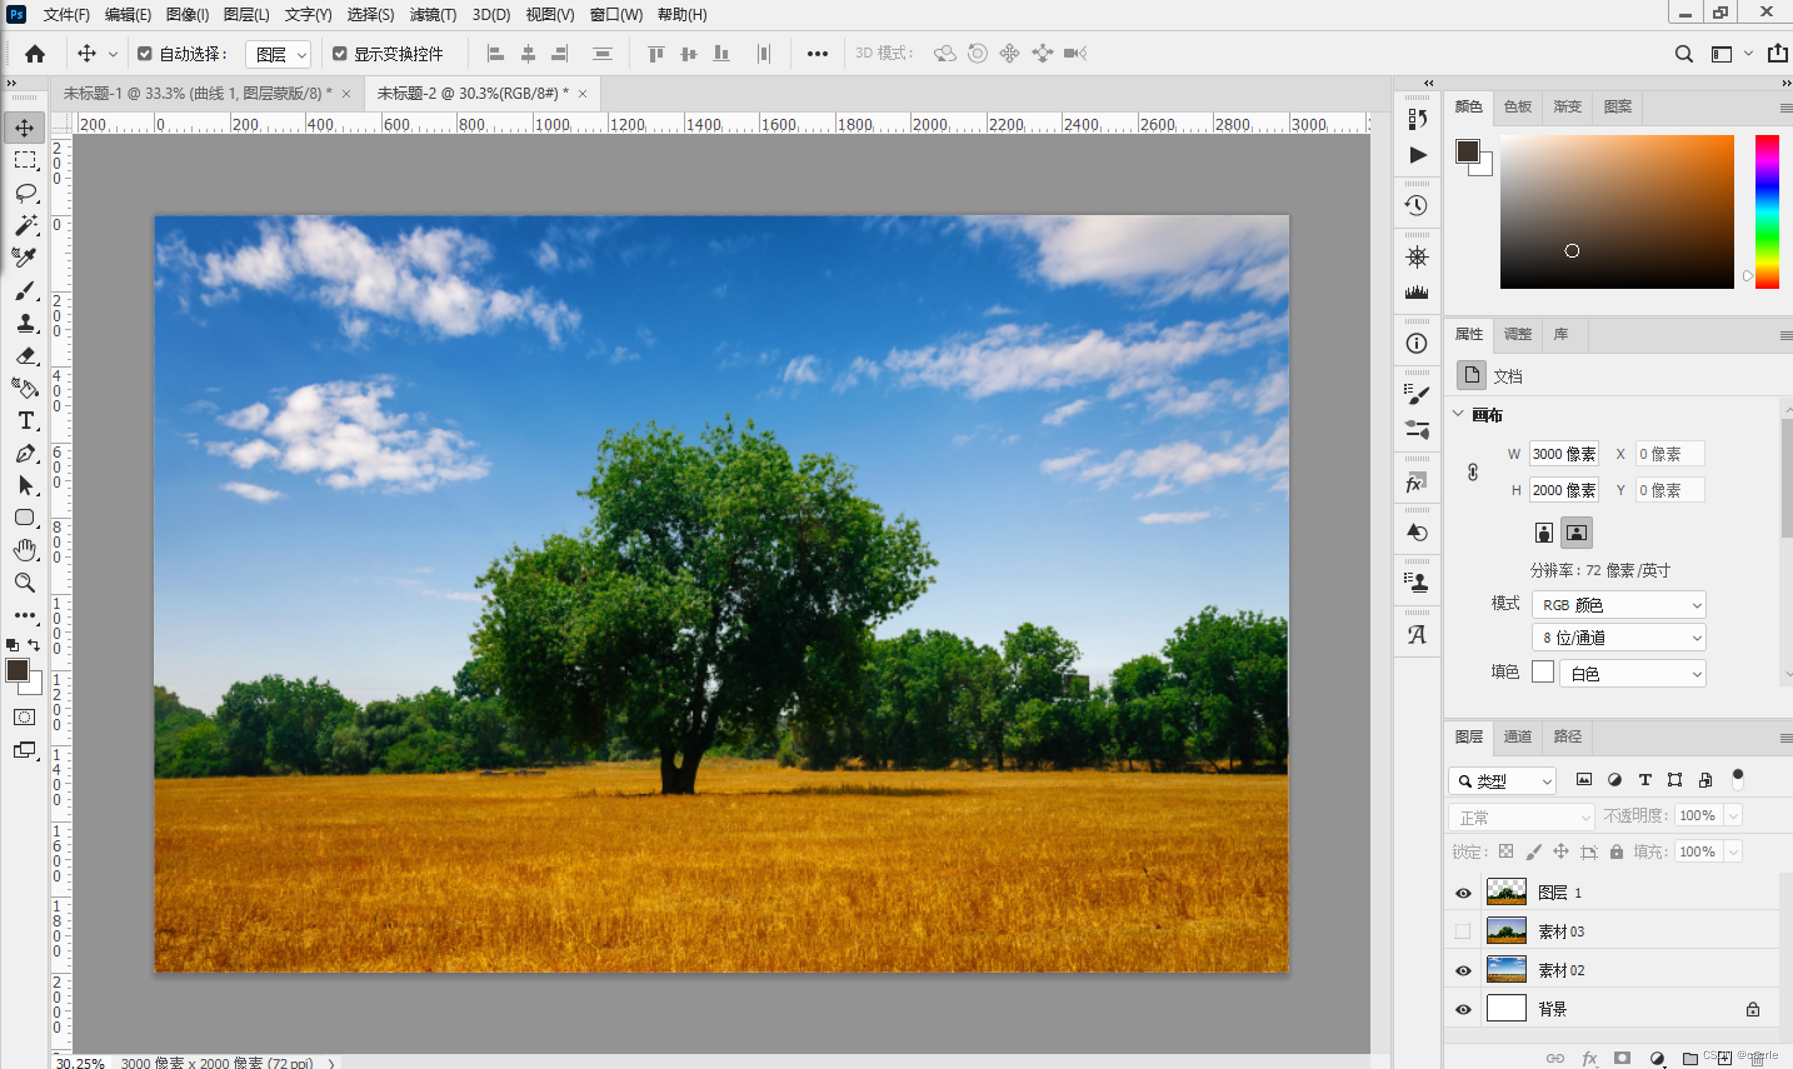Open the 不透明度 100% dropdown arrow
The image size is (1793, 1069).
1734,816
